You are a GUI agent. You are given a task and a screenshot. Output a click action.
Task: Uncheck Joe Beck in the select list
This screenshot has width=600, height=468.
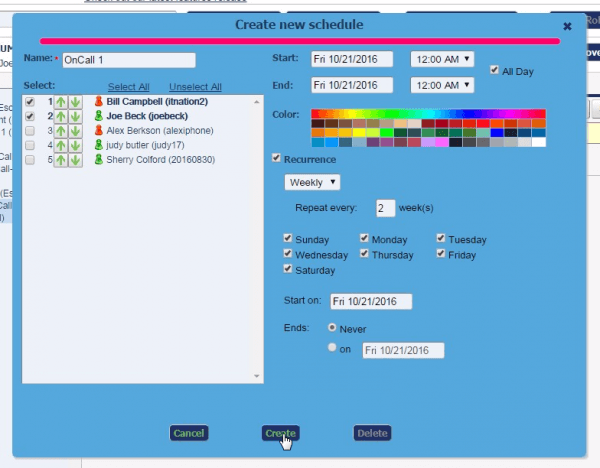point(30,116)
